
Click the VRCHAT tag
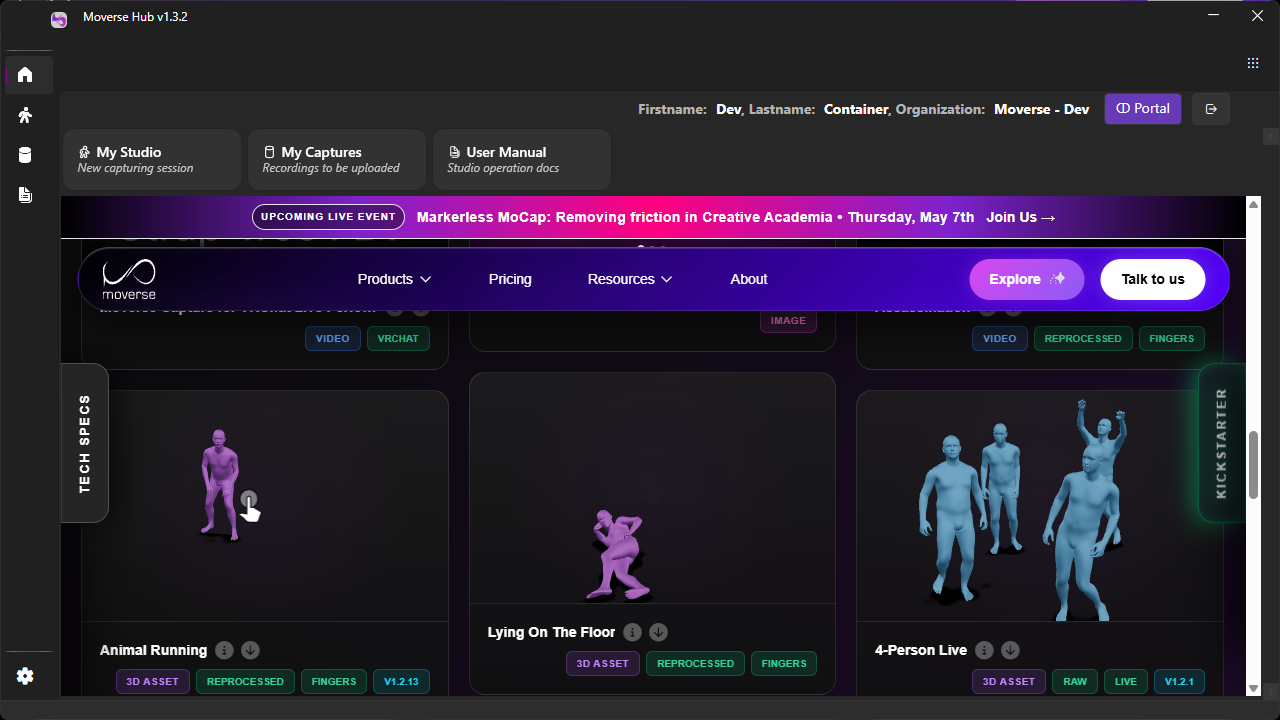tap(398, 339)
